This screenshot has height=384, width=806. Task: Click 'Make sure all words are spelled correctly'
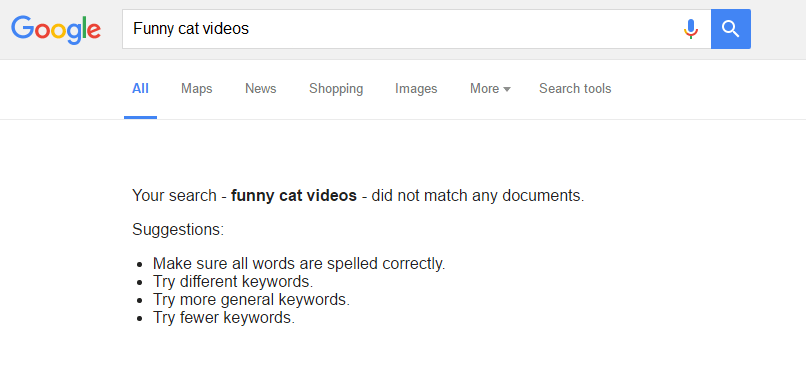coord(299,264)
